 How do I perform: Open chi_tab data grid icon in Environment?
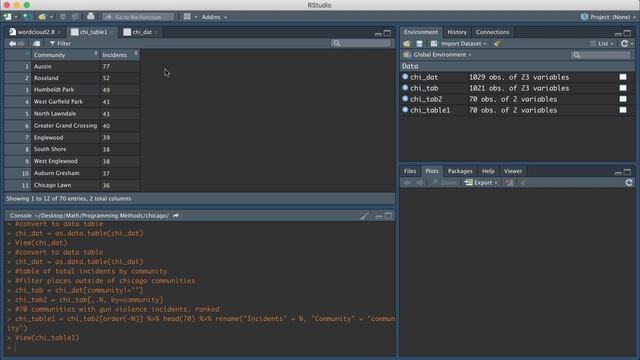pyautogui.click(x=623, y=88)
